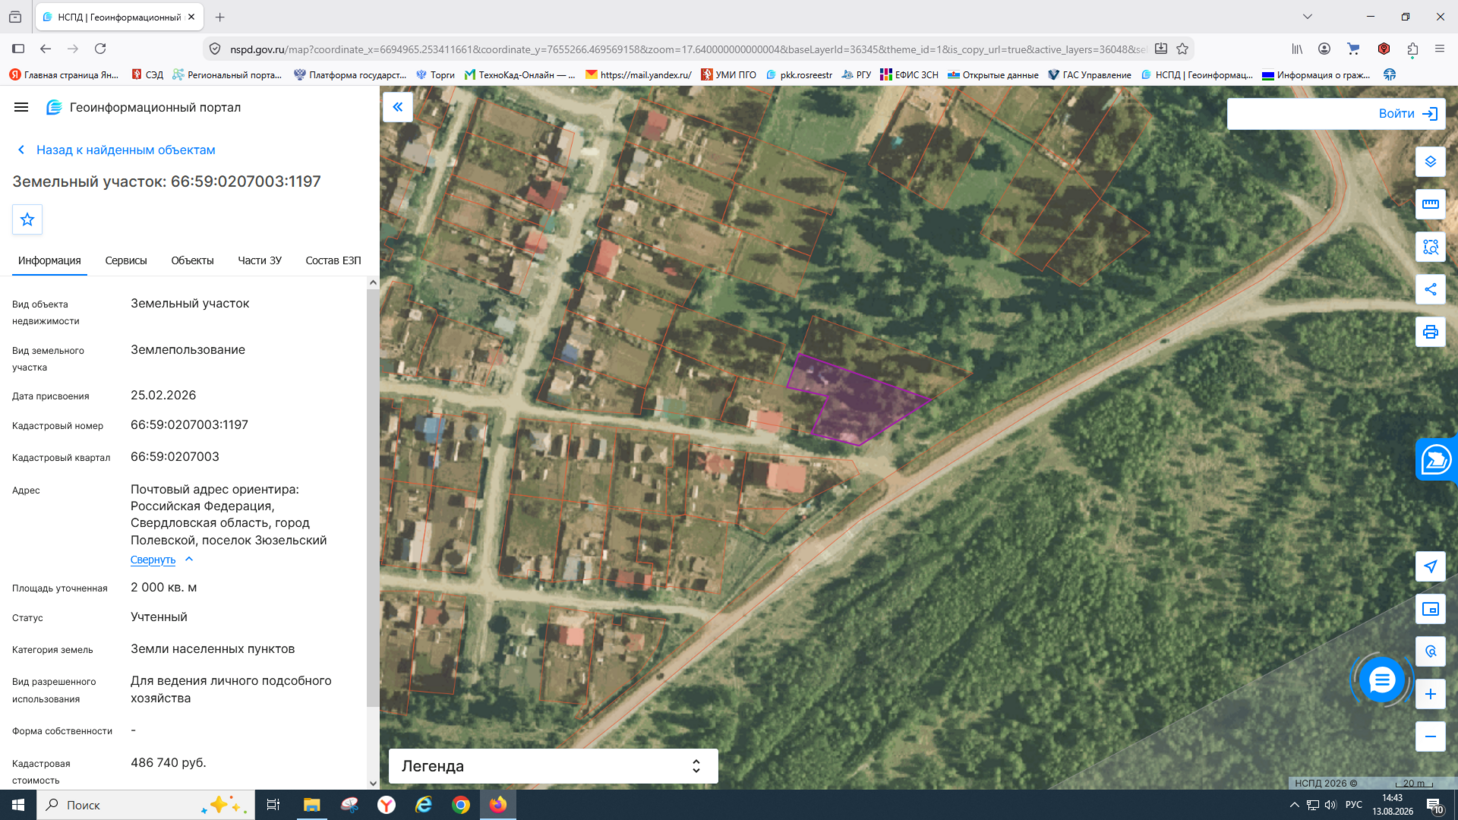Open chat assistant bubble on map
The height and width of the screenshot is (820, 1458).
click(x=1382, y=680)
